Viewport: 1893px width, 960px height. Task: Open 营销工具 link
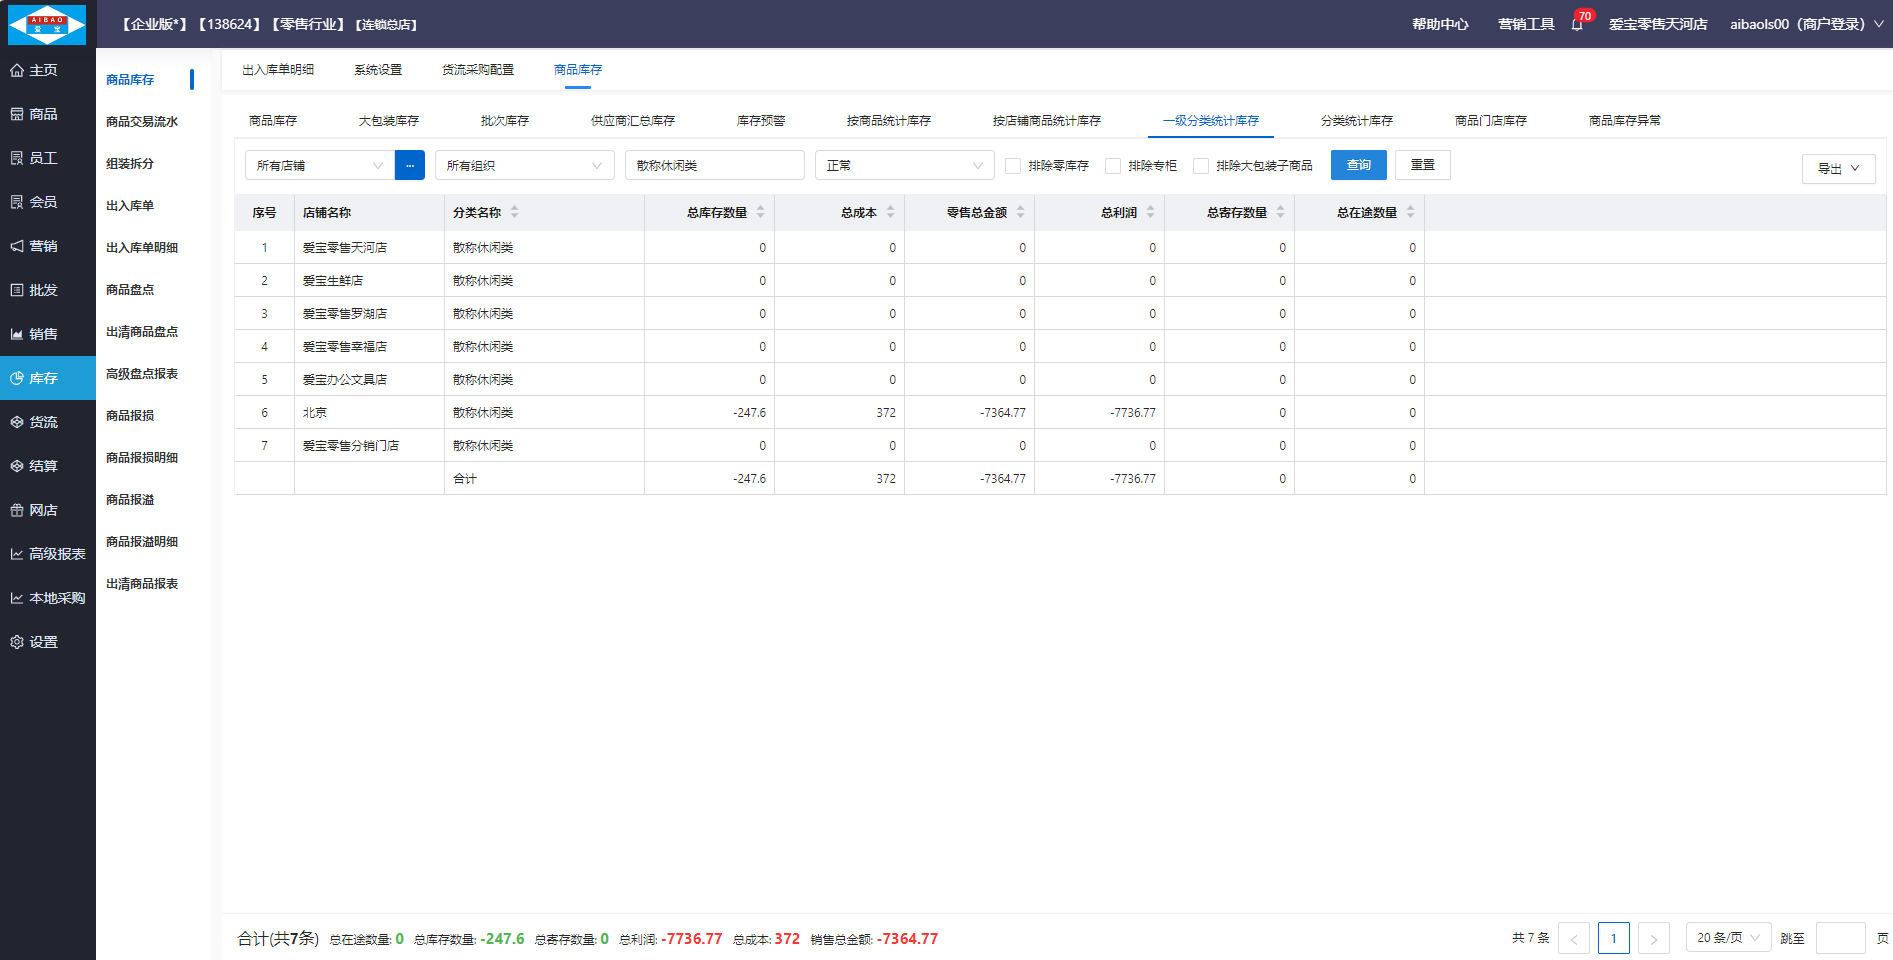click(1526, 24)
